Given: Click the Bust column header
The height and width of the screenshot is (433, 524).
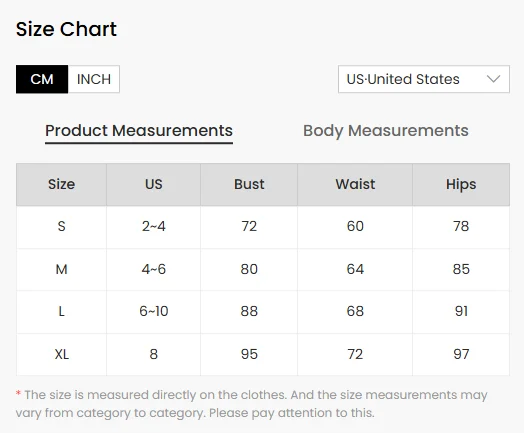Looking at the screenshot, I should [x=249, y=184].
